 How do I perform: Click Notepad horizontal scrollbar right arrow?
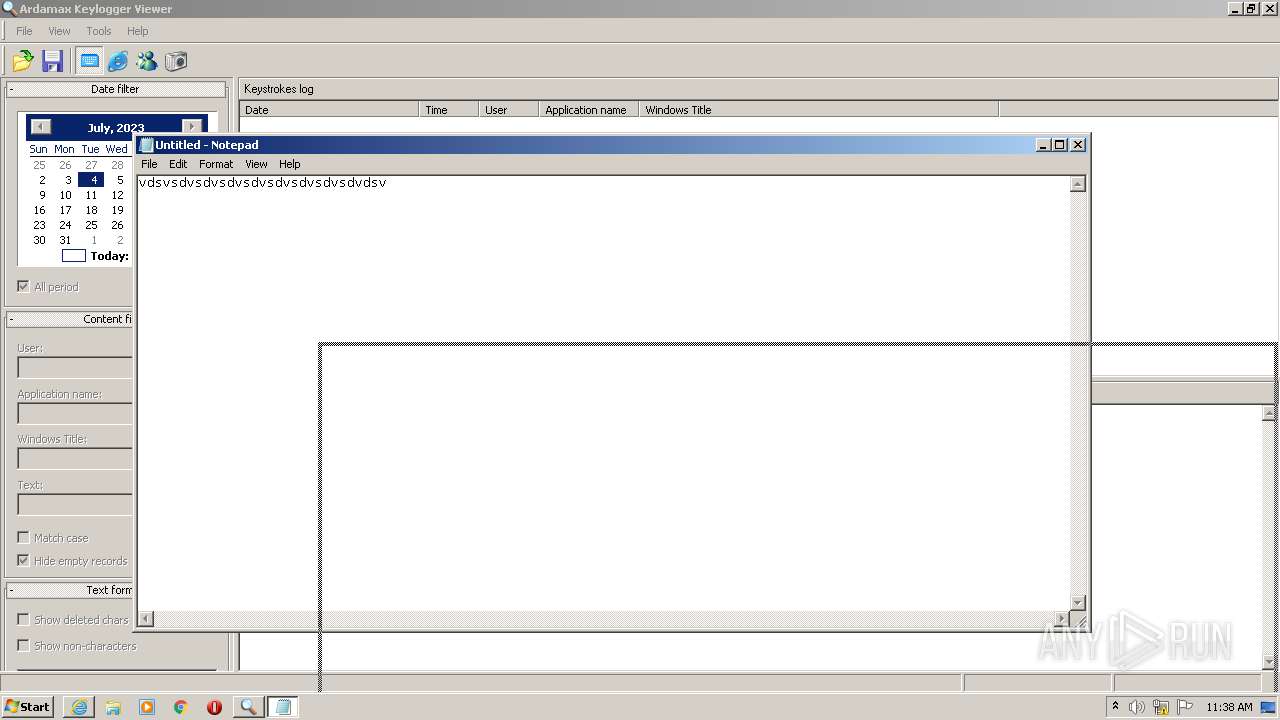pos(1061,619)
